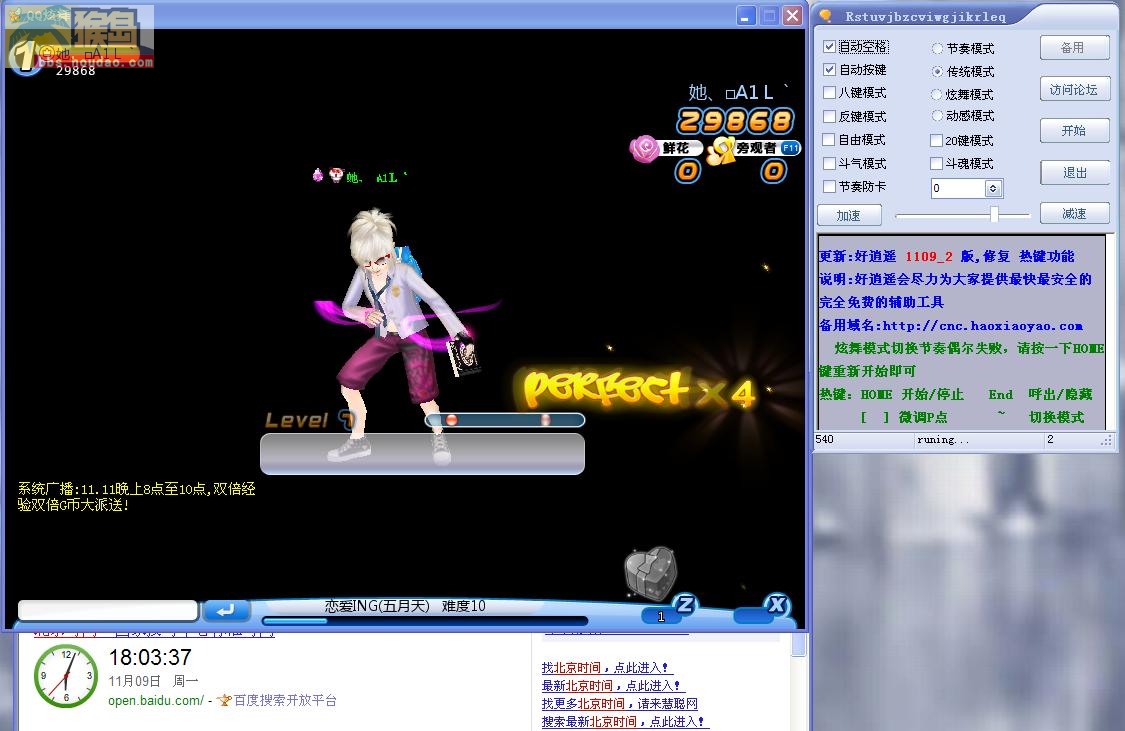1125x731 pixels.
Task: Click the 开始 button
Action: 1074,131
